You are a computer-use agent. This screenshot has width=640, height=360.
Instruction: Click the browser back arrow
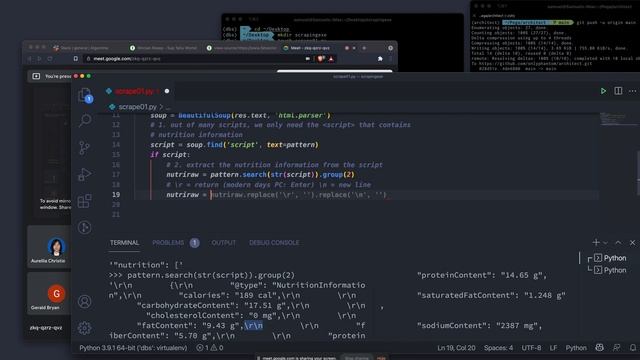(x=29, y=59)
